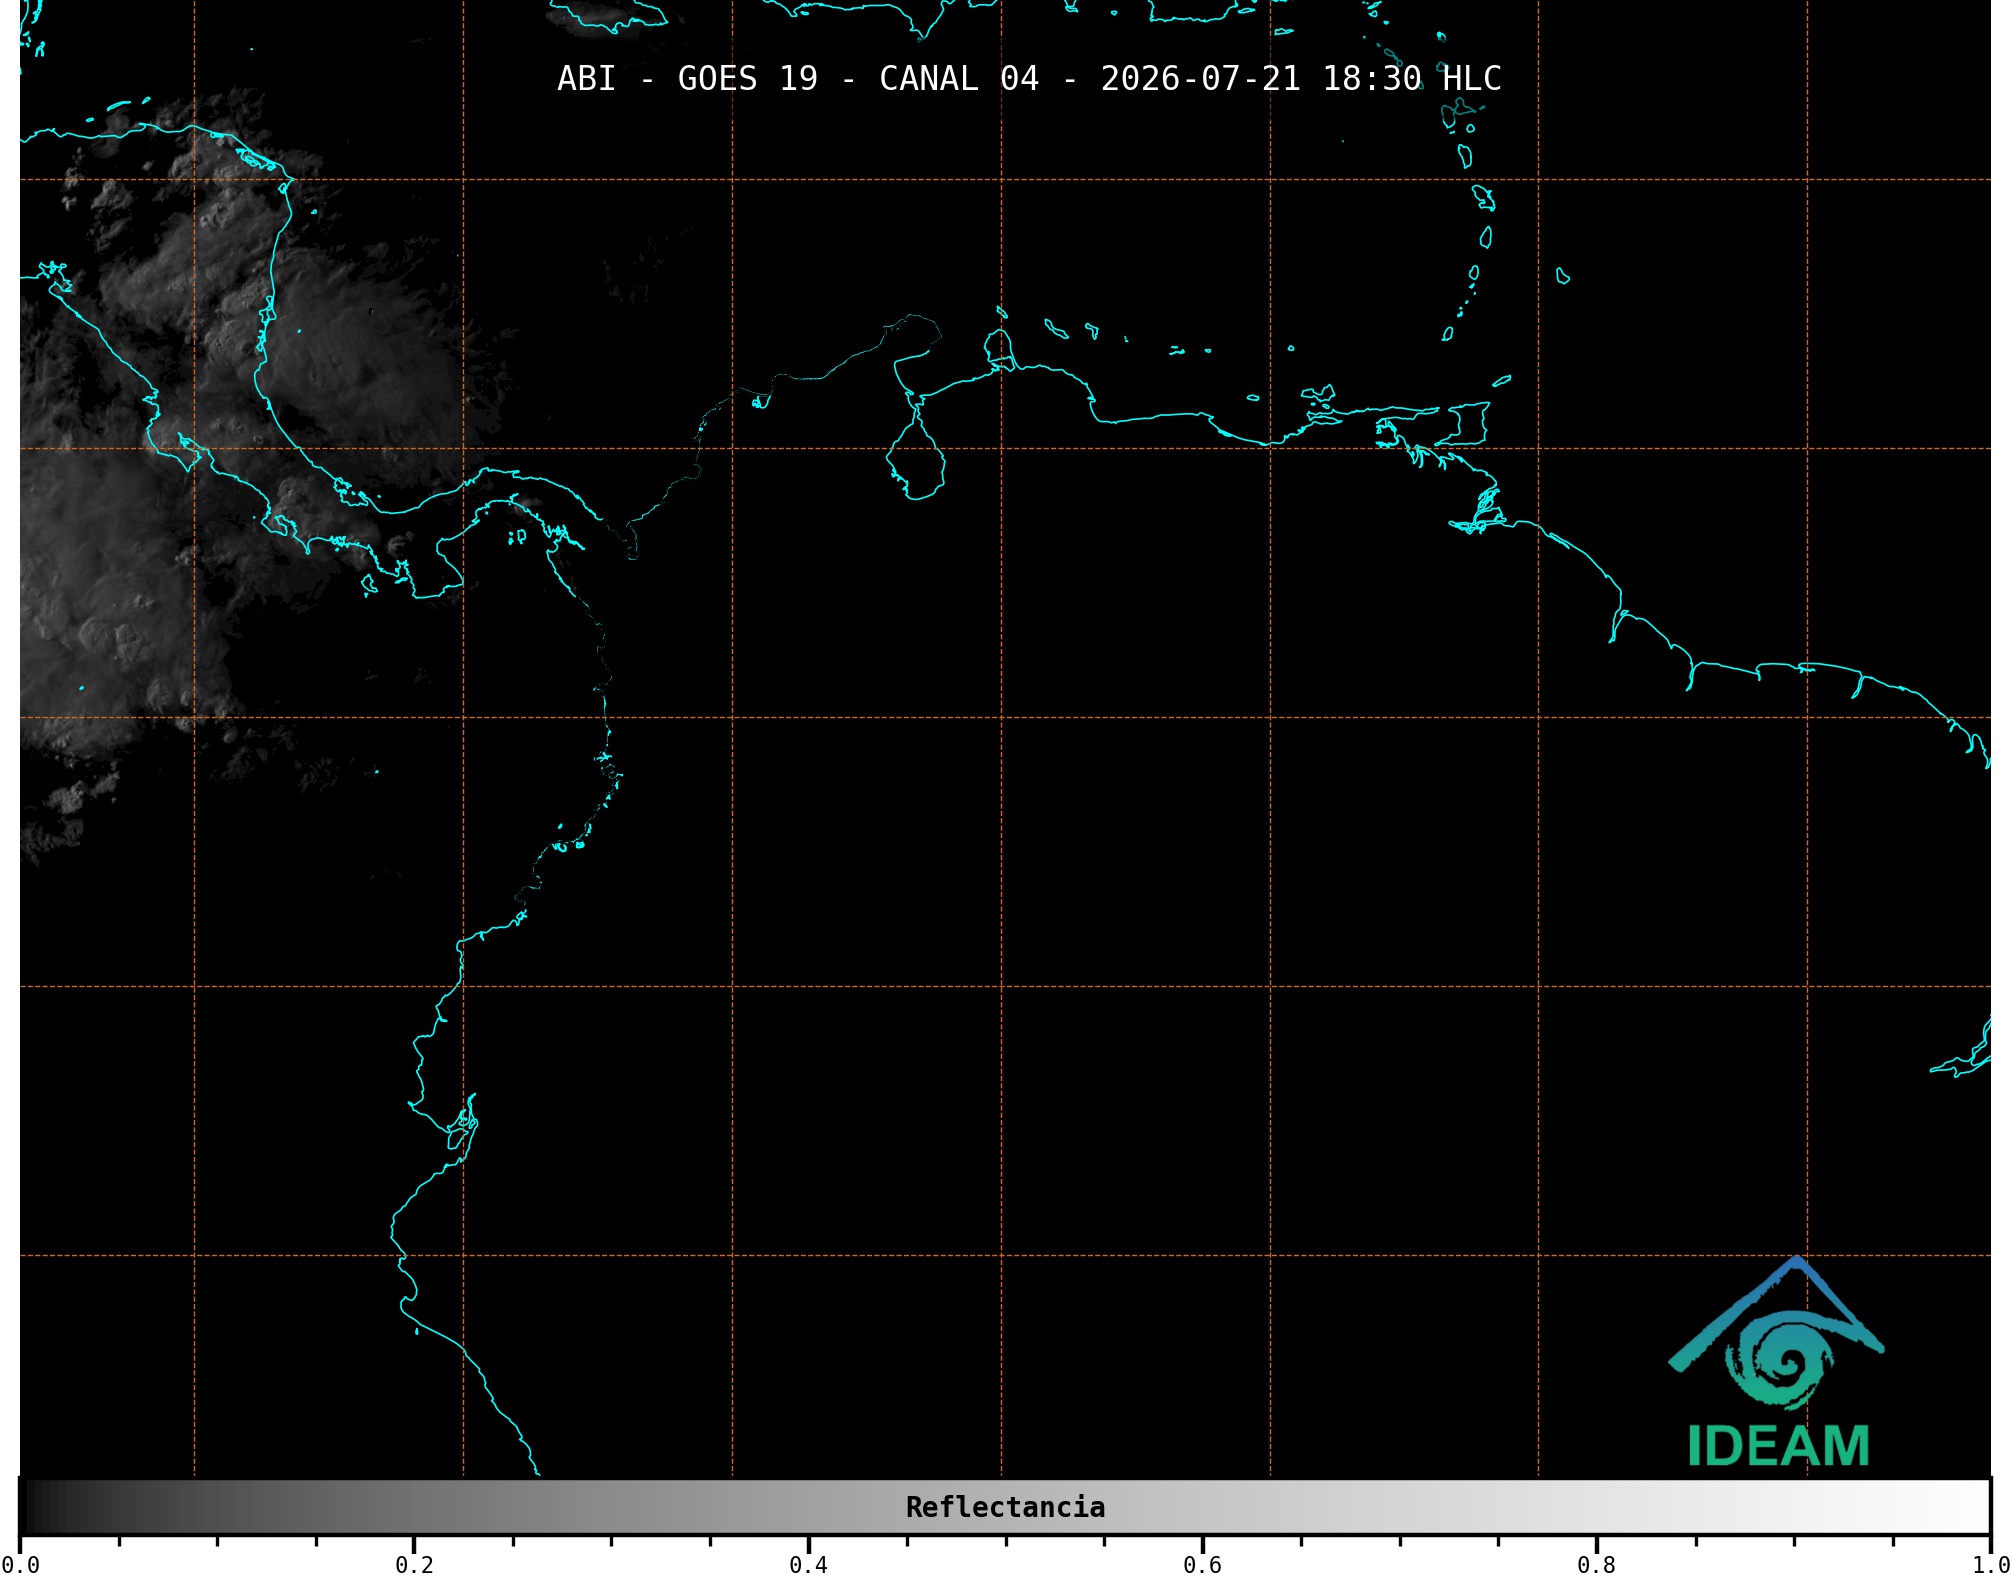2011x1577 pixels.
Task: Click the 0.2 tick label on colorbar
Action: [414, 1565]
